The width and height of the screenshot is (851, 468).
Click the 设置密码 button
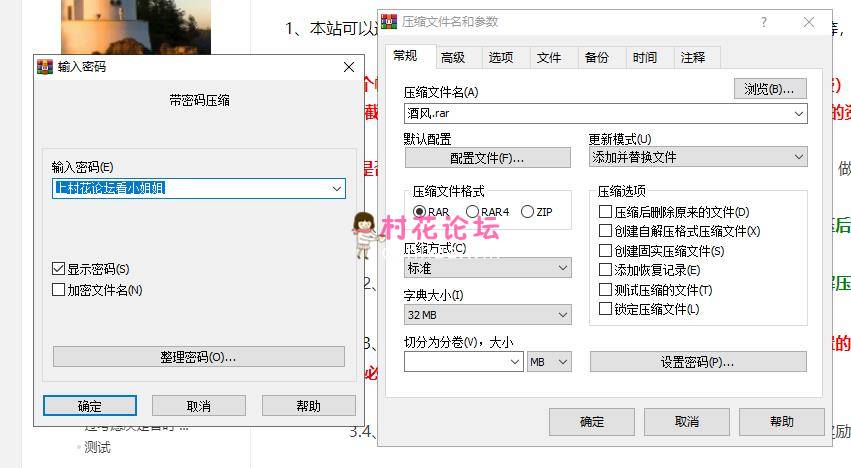pyautogui.click(x=697, y=362)
